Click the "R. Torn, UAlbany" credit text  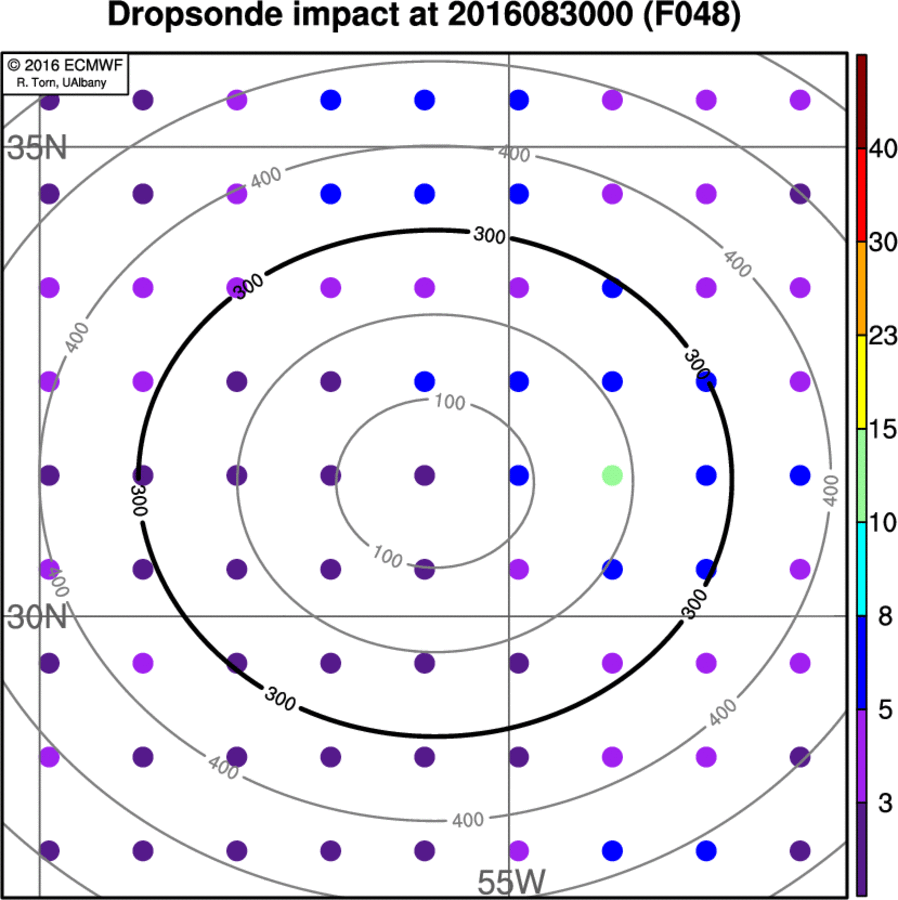coord(61,83)
